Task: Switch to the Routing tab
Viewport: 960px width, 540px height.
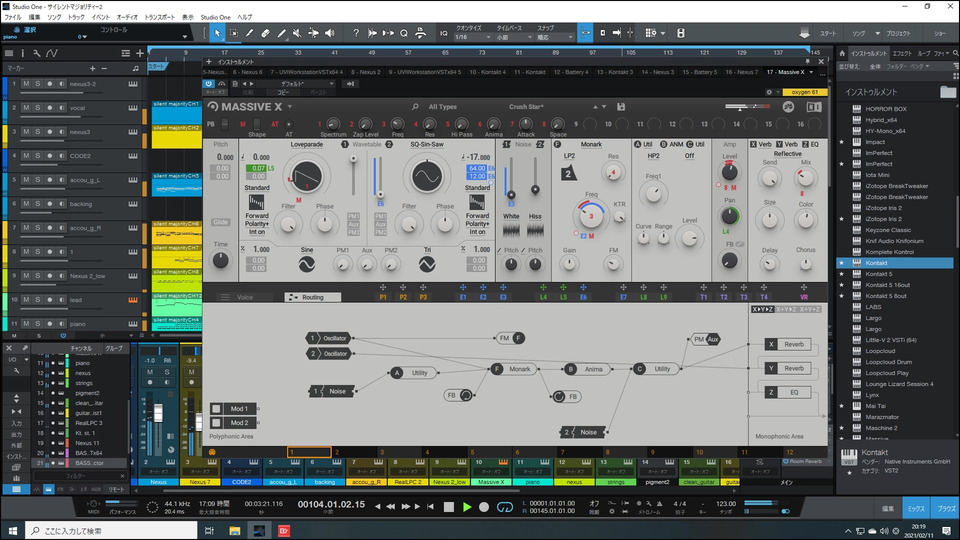Action: [312, 297]
